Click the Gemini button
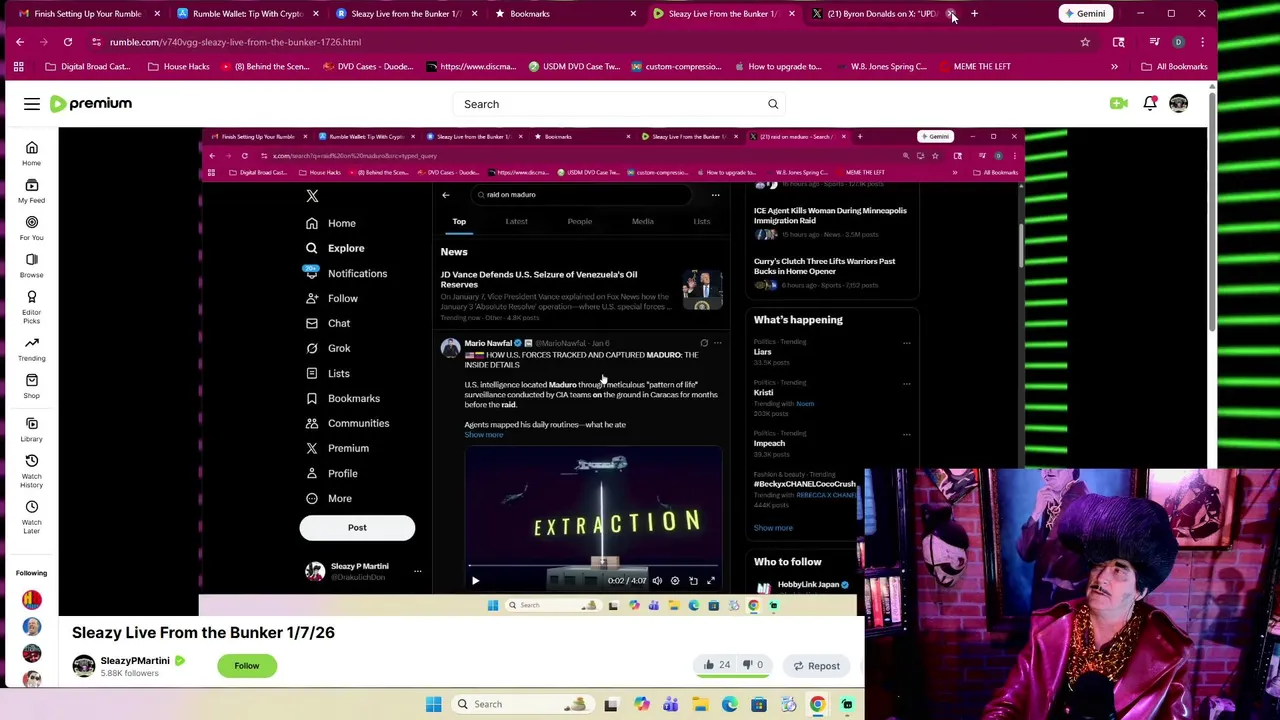 [x=1085, y=14]
